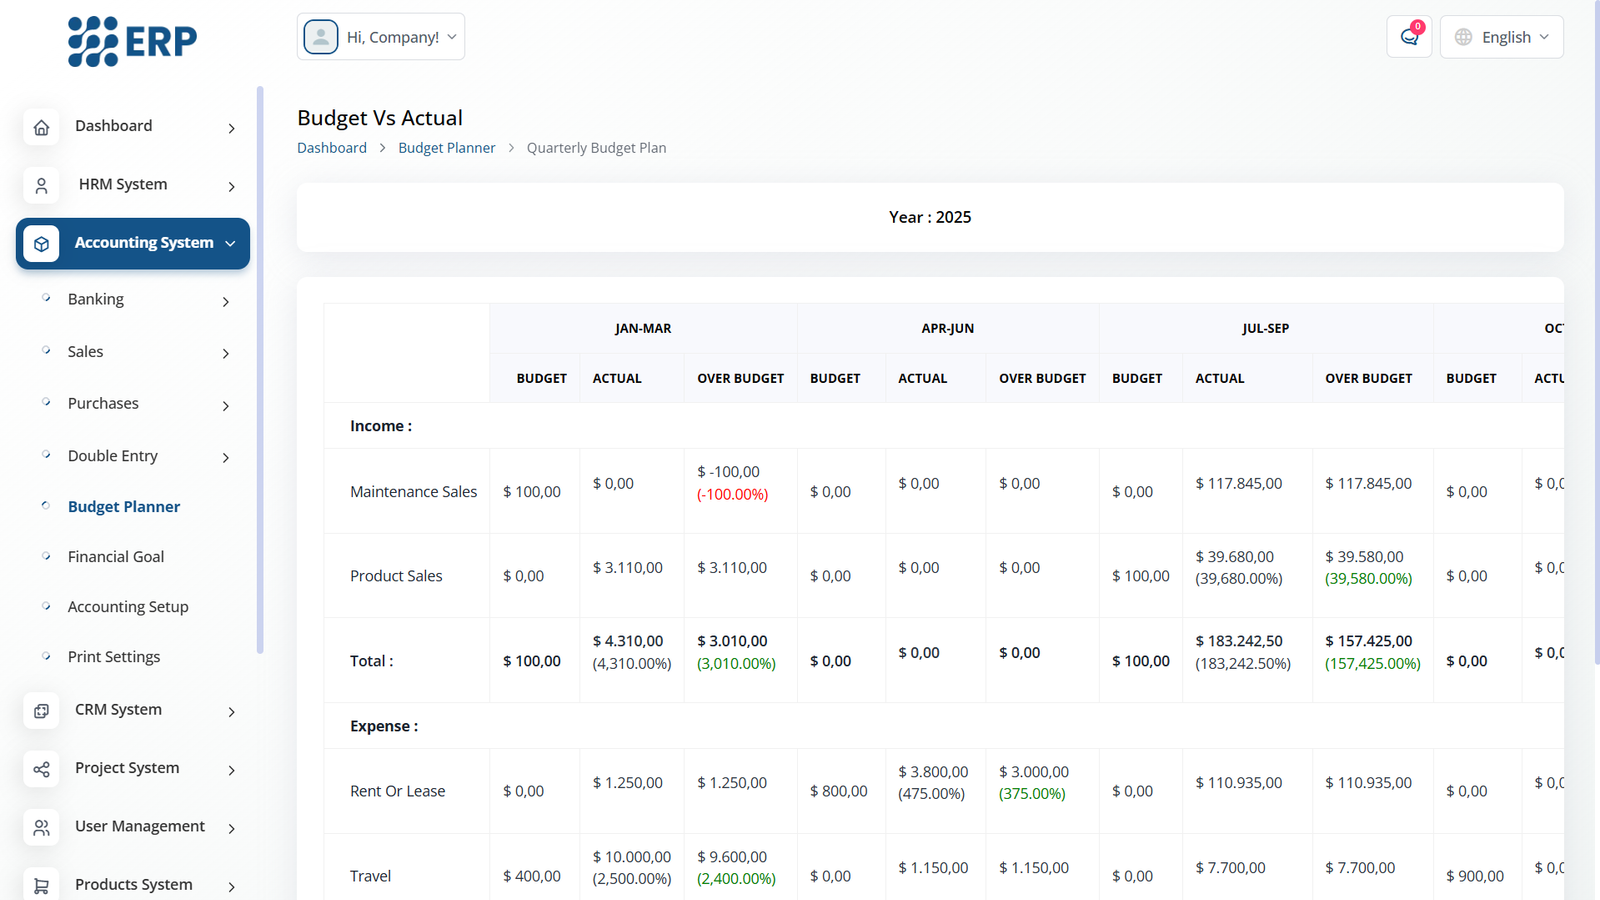Click the Dashboard home icon
This screenshot has height=900, width=1600.
[41, 127]
